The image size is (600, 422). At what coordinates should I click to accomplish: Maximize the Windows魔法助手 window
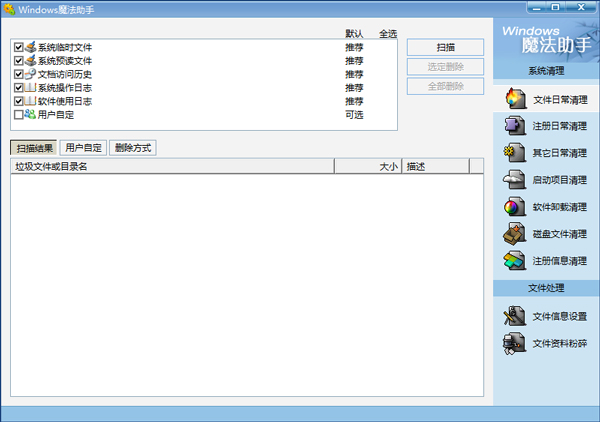[x=556, y=7]
